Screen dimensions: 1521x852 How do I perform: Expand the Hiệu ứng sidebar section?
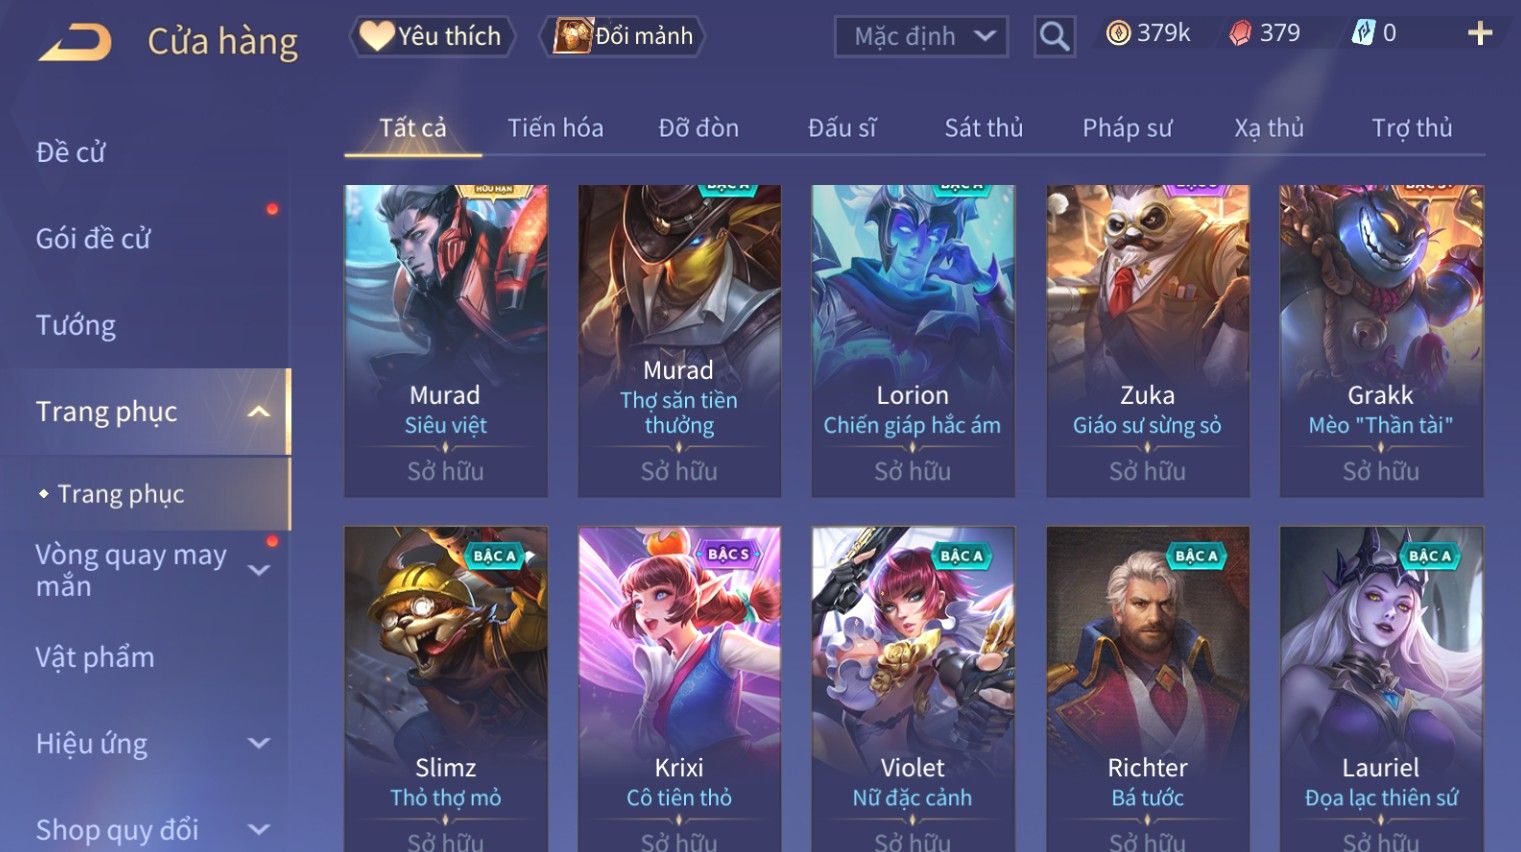click(x=258, y=743)
